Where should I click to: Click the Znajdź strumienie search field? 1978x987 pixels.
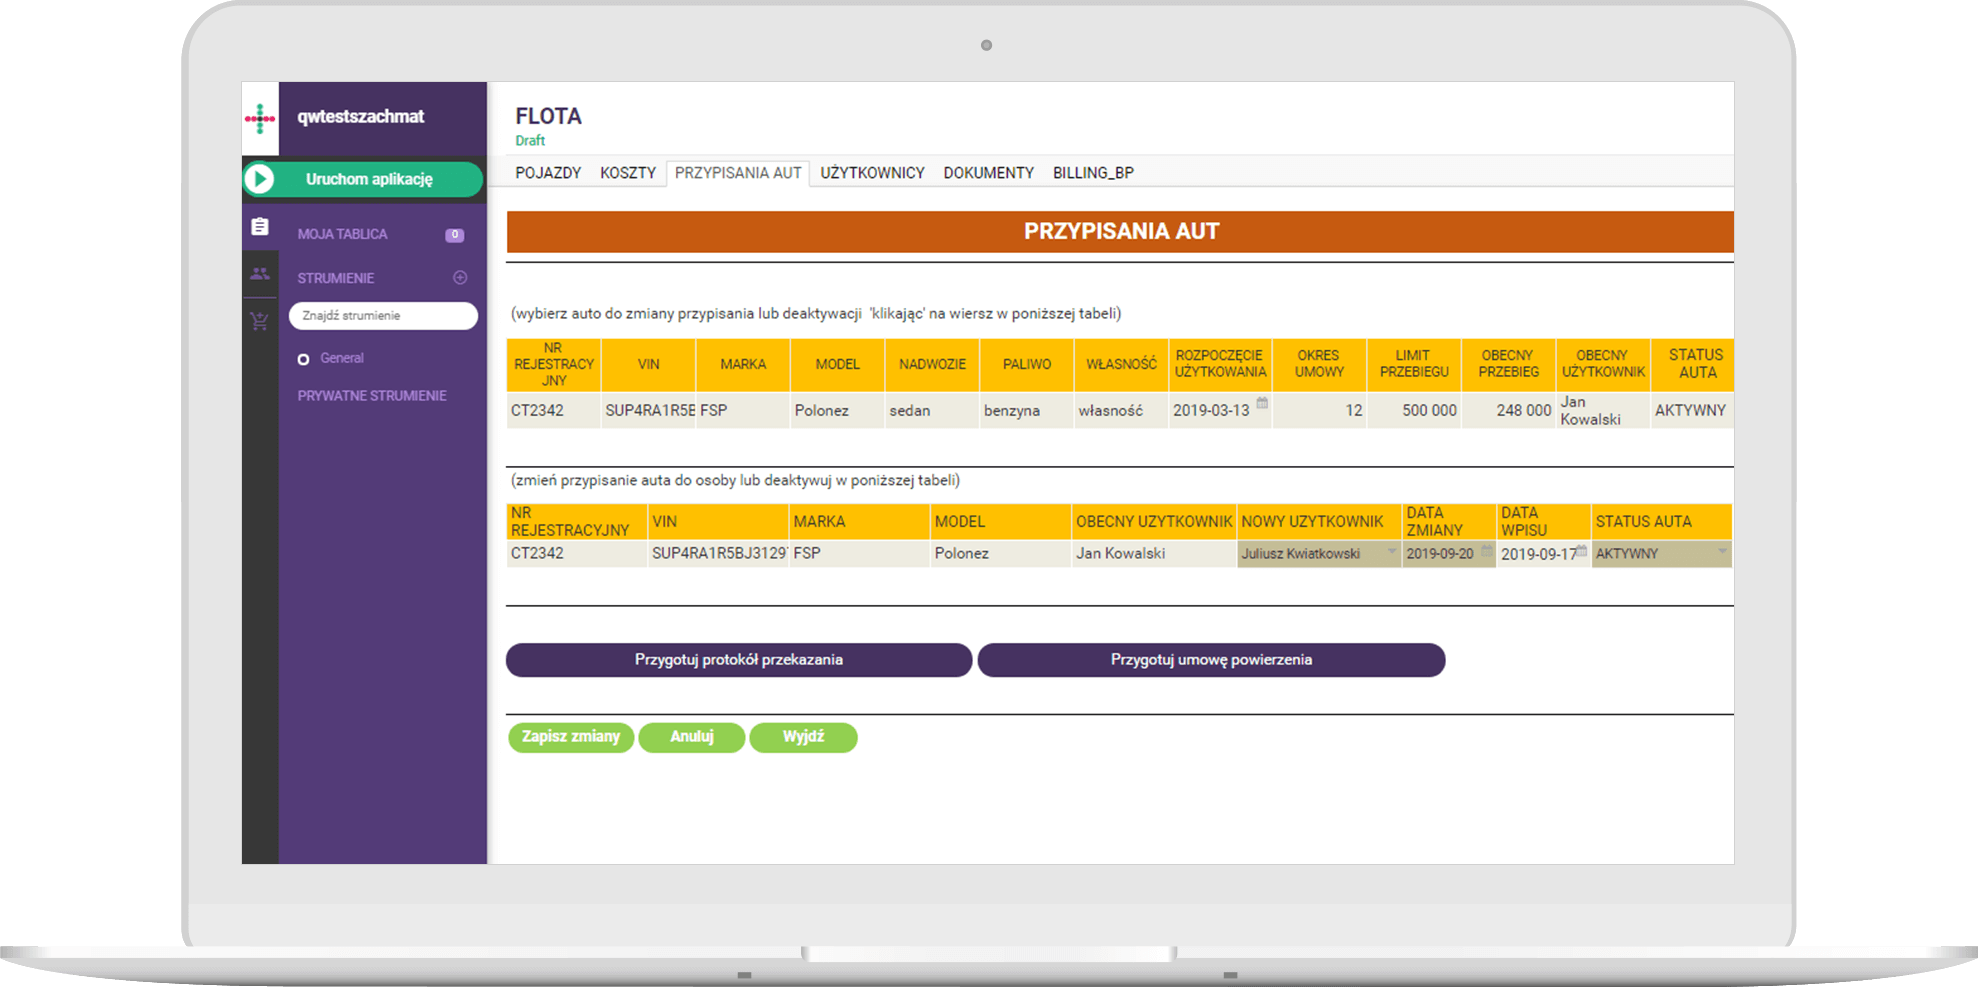tap(383, 316)
